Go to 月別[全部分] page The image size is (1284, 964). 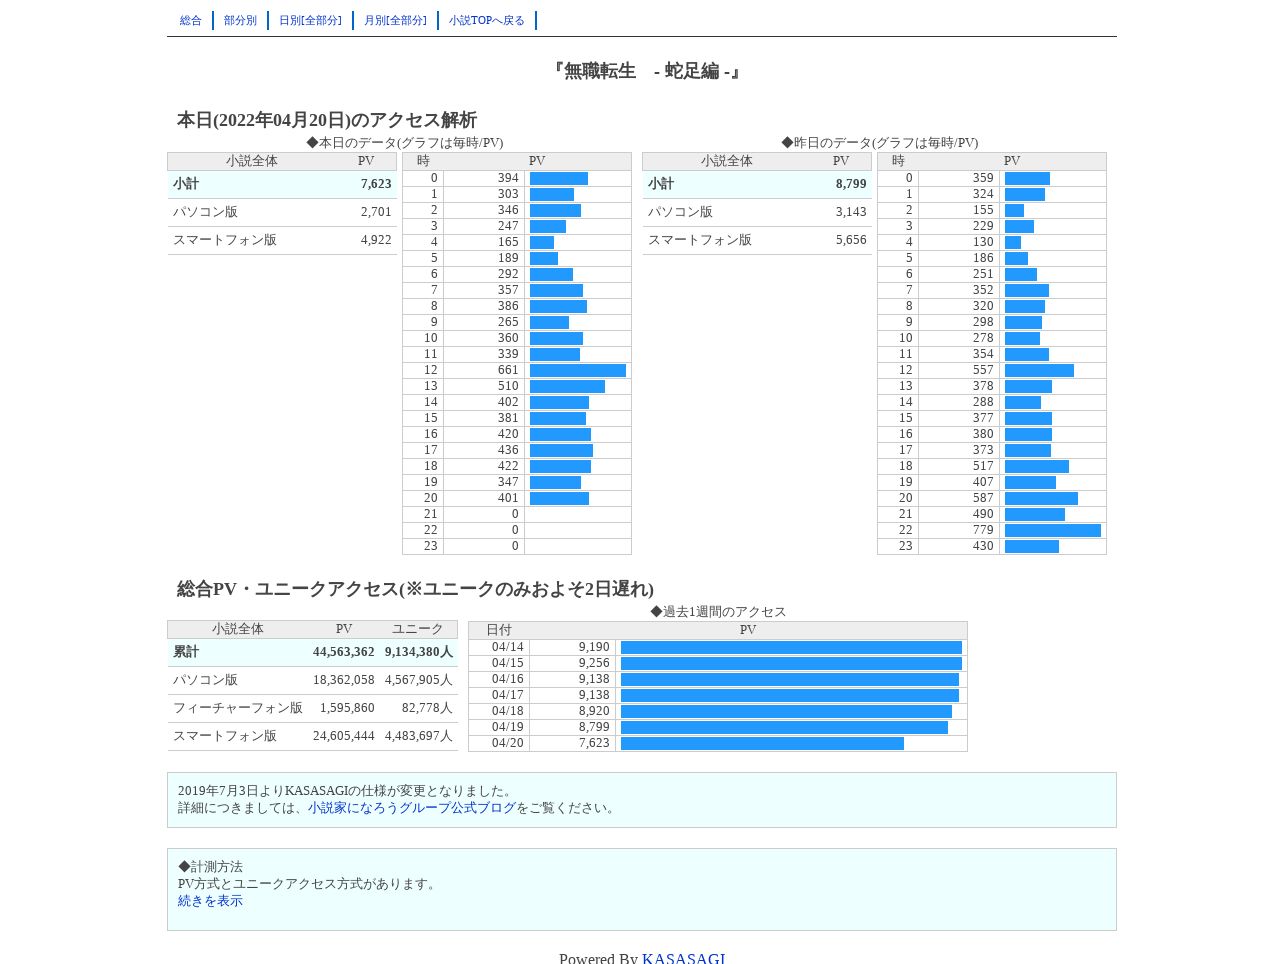395,20
